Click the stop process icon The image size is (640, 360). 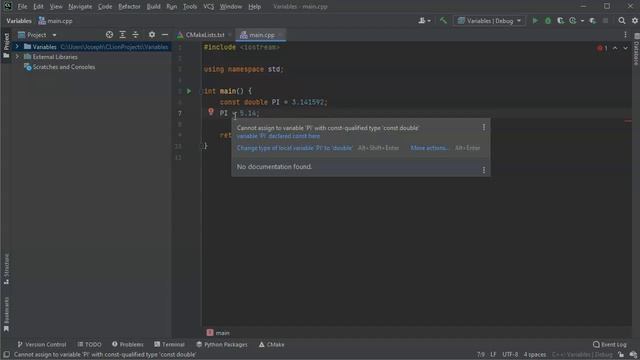coord(605,20)
